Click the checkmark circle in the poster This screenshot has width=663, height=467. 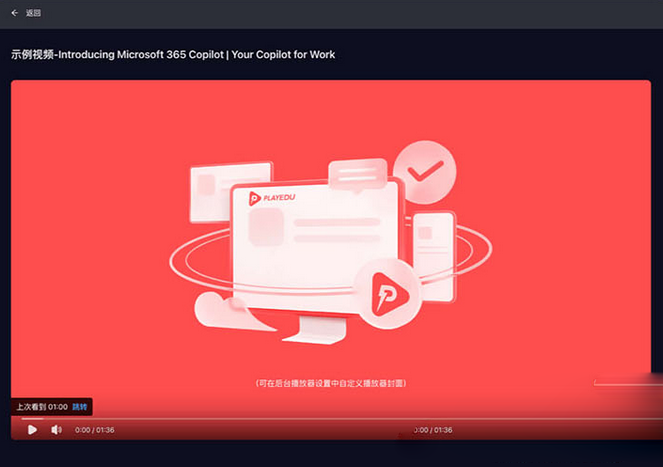click(x=424, y=172)
